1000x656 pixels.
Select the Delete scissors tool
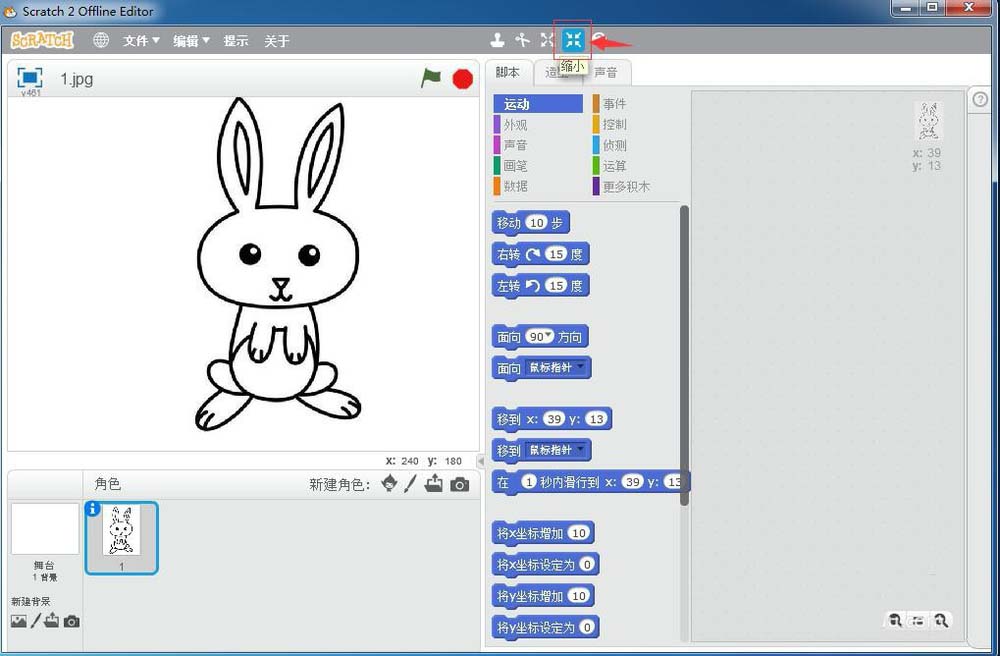pos(522,40)
